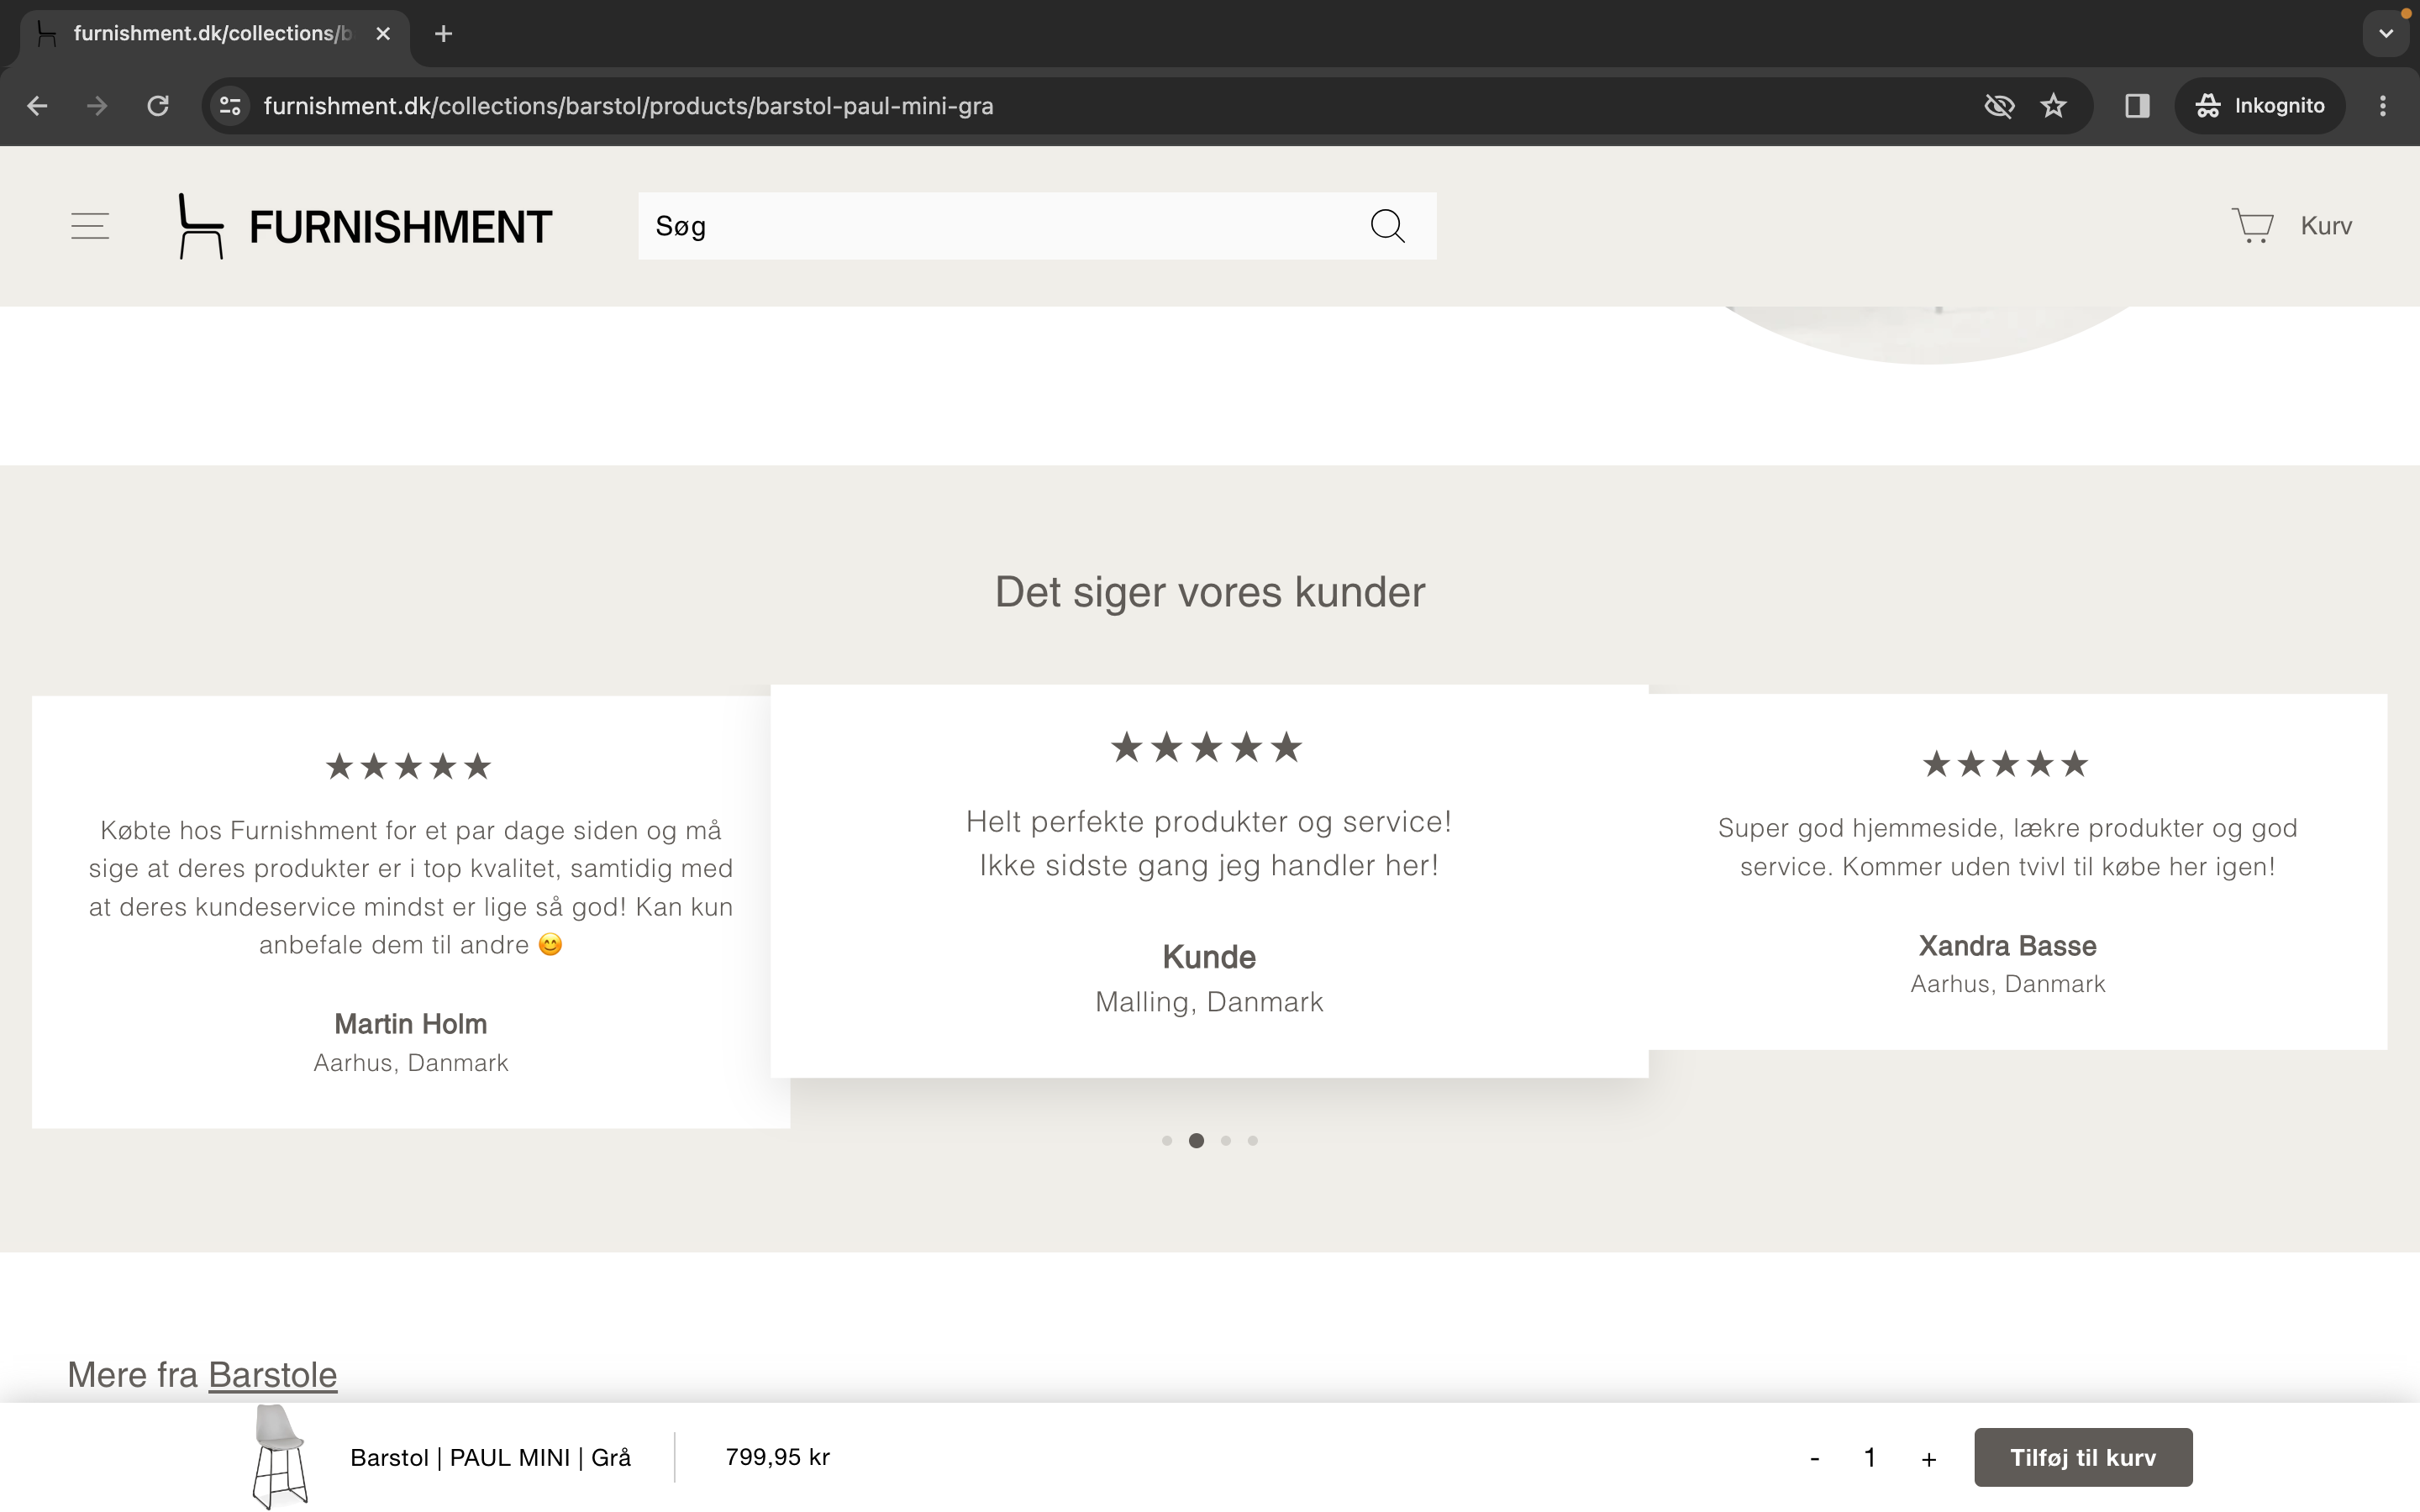Increase quantity with plus button

1929,1459
